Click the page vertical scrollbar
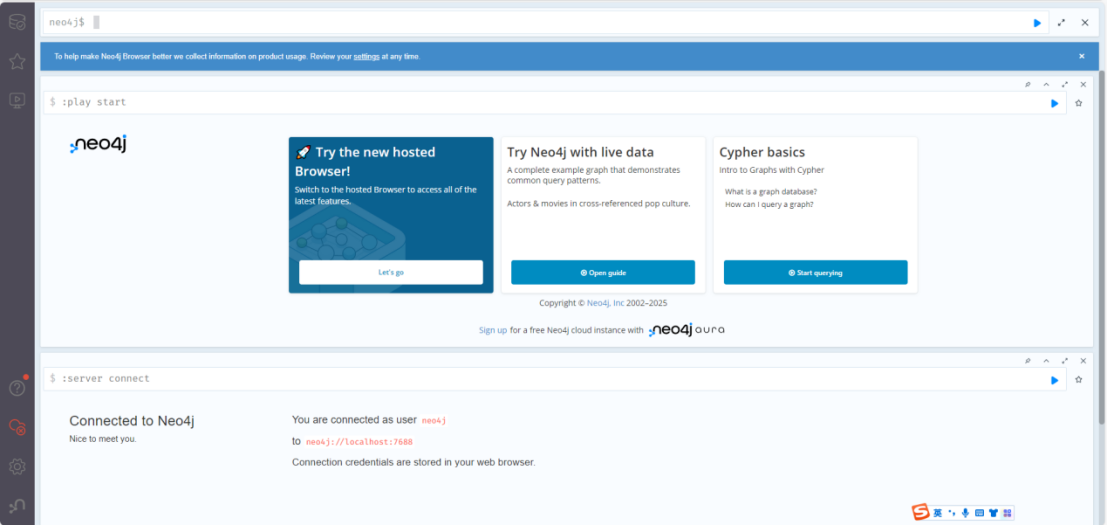 (1102, 247)
